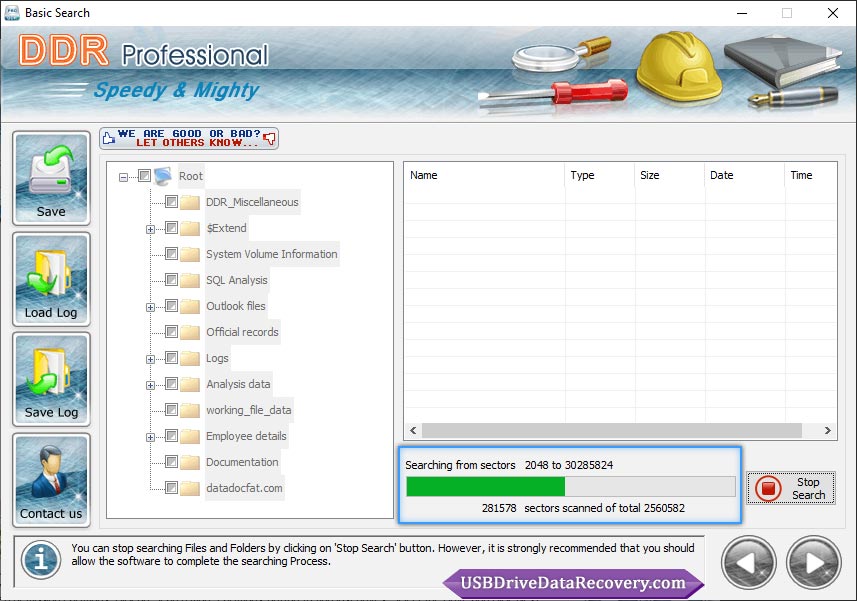The width and height of the screenshot is (857, 601).
Task: Go forward with the right arrow button
Action: pos(814,563)
